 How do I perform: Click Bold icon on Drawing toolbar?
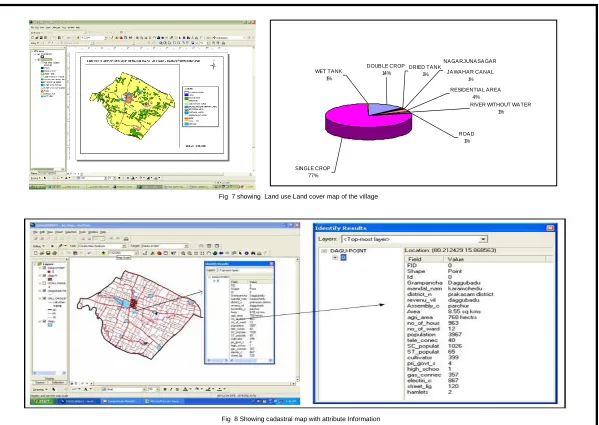tap(165, 389)
